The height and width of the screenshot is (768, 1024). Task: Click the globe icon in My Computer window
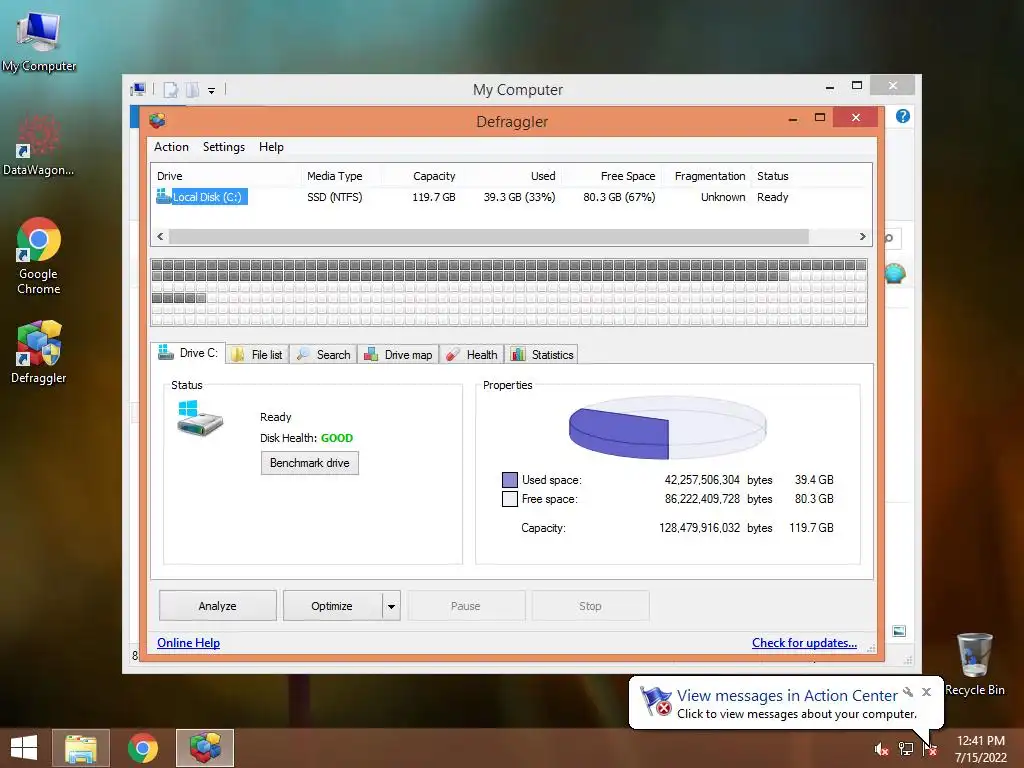pyautogui.click(x=895, y=273)
